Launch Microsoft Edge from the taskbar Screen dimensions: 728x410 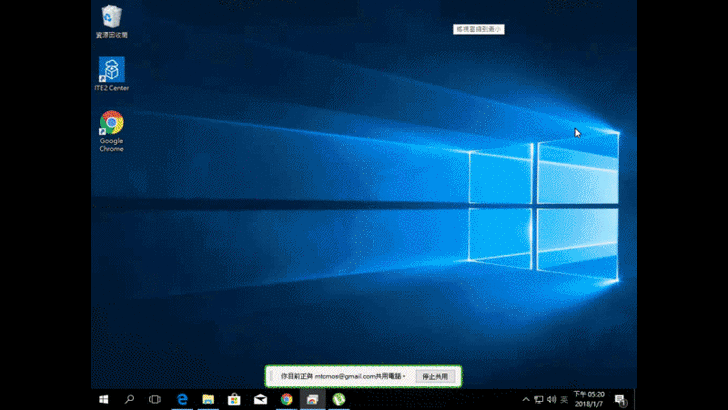[182, 399]
